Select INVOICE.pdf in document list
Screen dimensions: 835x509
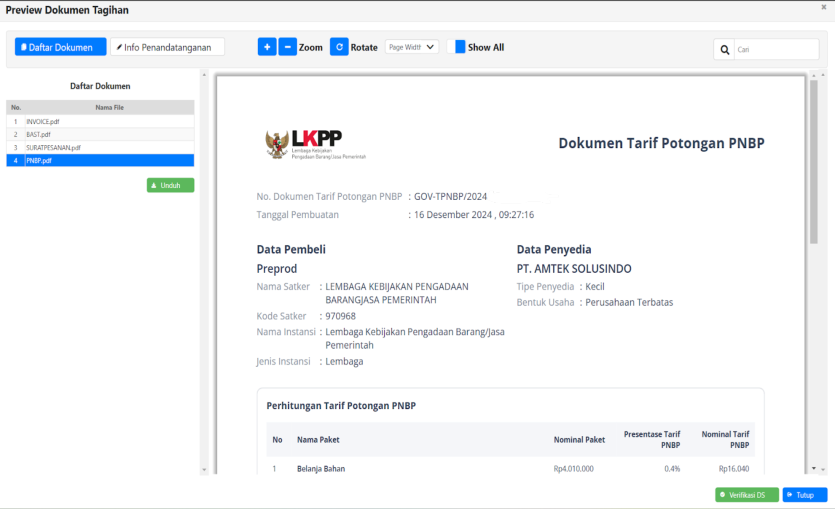43,121
